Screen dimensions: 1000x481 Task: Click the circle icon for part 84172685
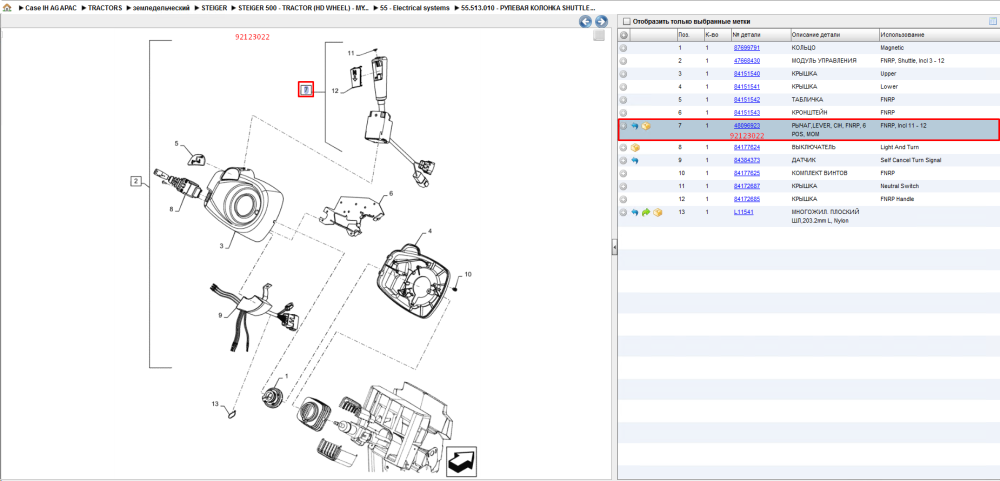(624, 199)
